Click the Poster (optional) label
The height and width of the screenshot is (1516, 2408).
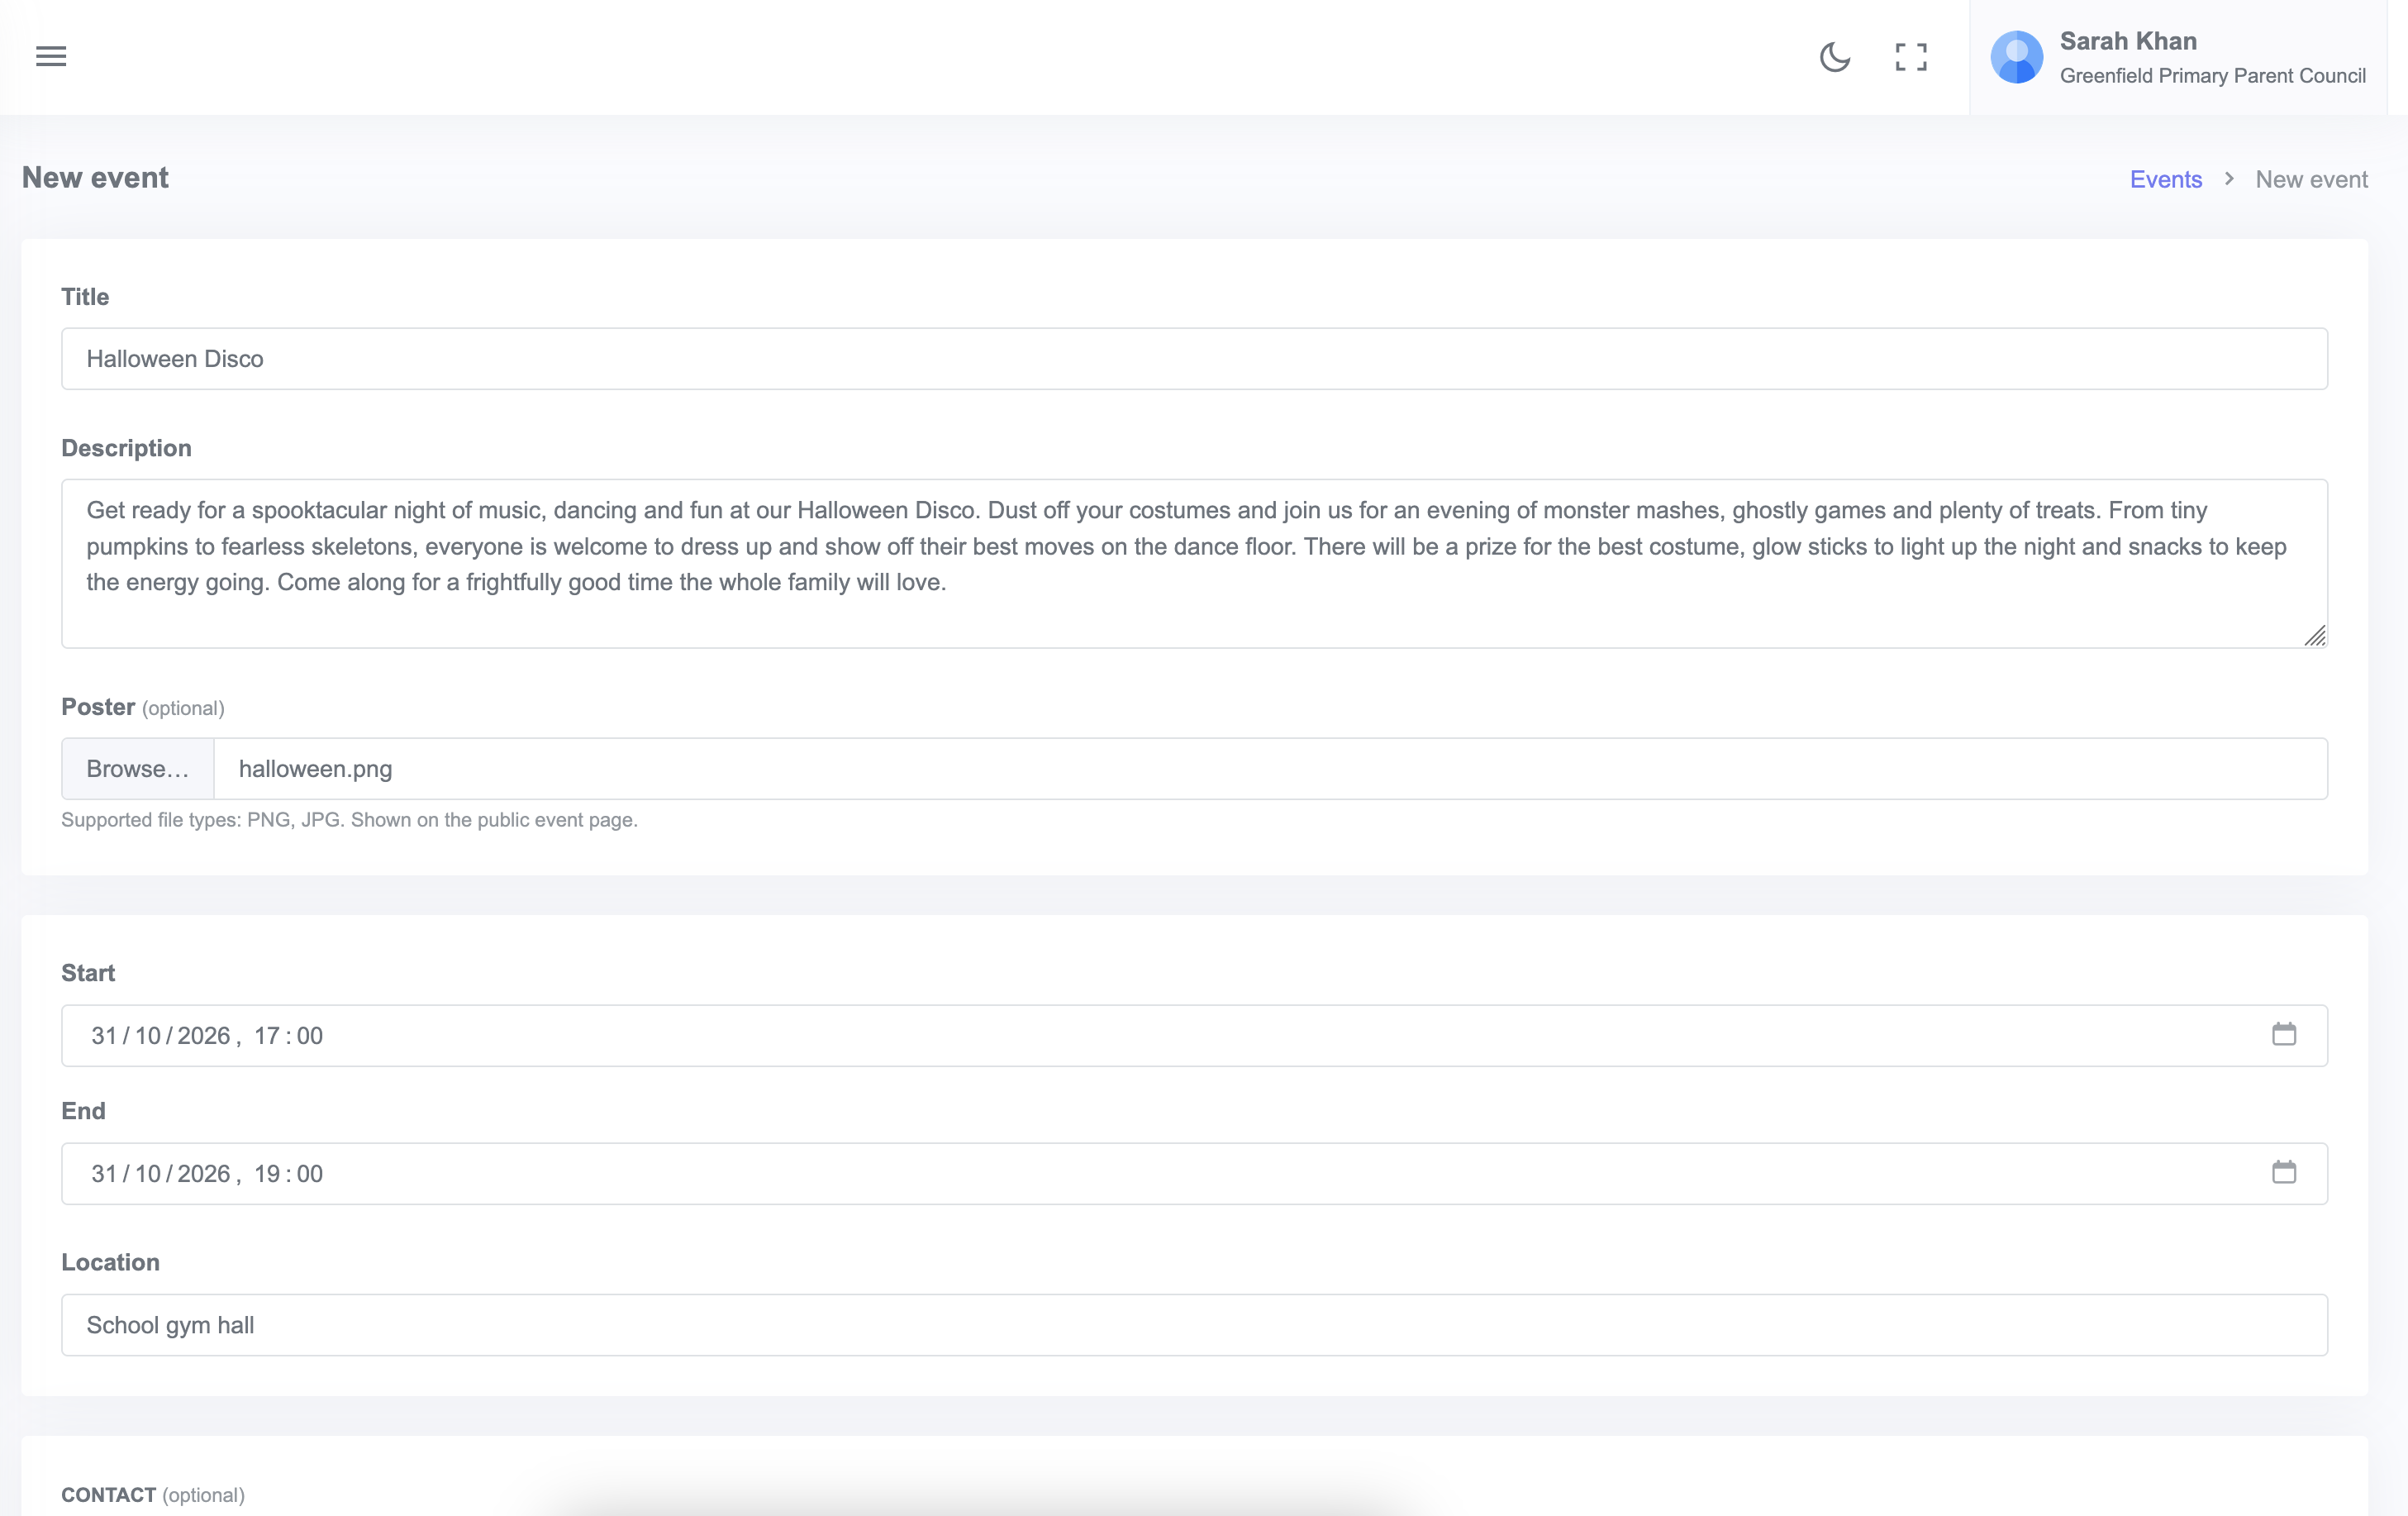click(x=143, y=707)
